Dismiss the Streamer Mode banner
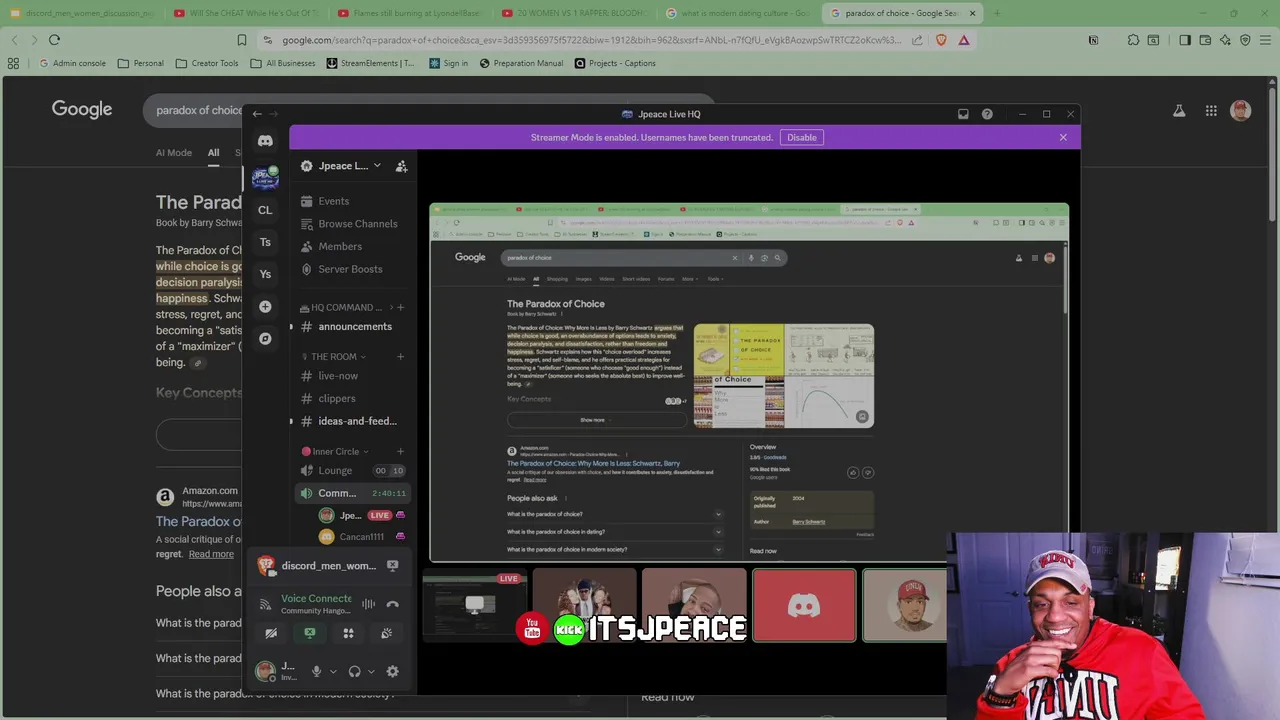The width and height of the screenshot is (1280, 720). coord(1063,137)
